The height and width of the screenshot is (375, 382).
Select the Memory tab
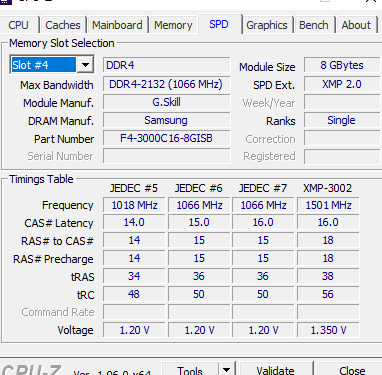click(173, 25)
